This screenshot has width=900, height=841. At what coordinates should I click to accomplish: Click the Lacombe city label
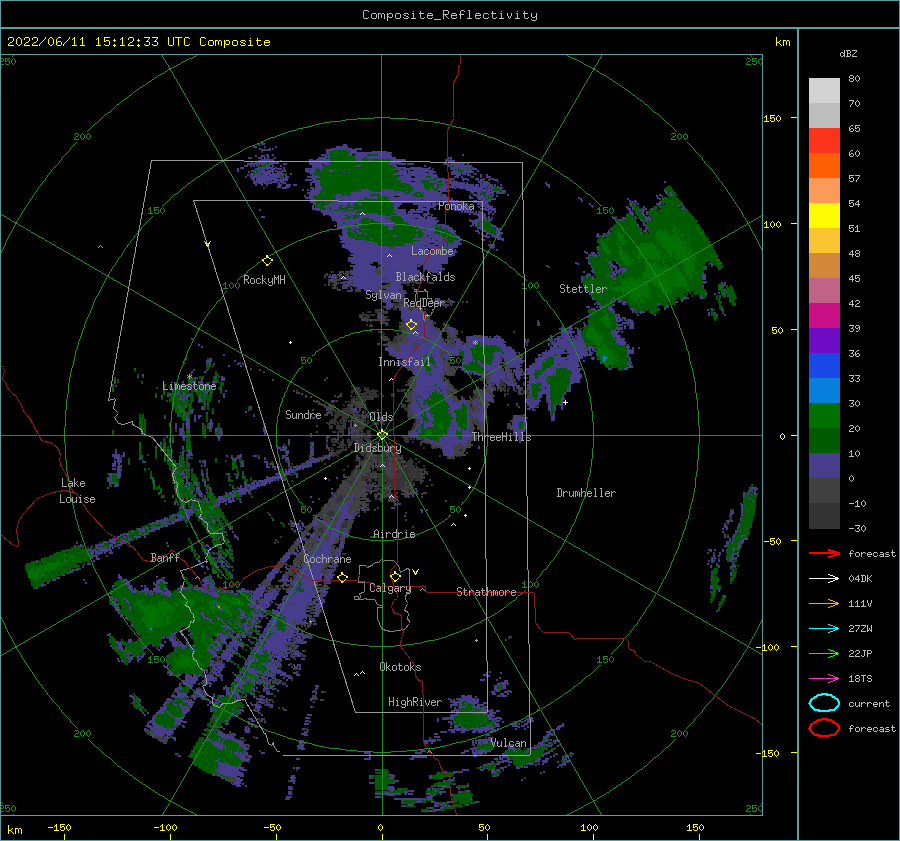[x=432, y=251]
